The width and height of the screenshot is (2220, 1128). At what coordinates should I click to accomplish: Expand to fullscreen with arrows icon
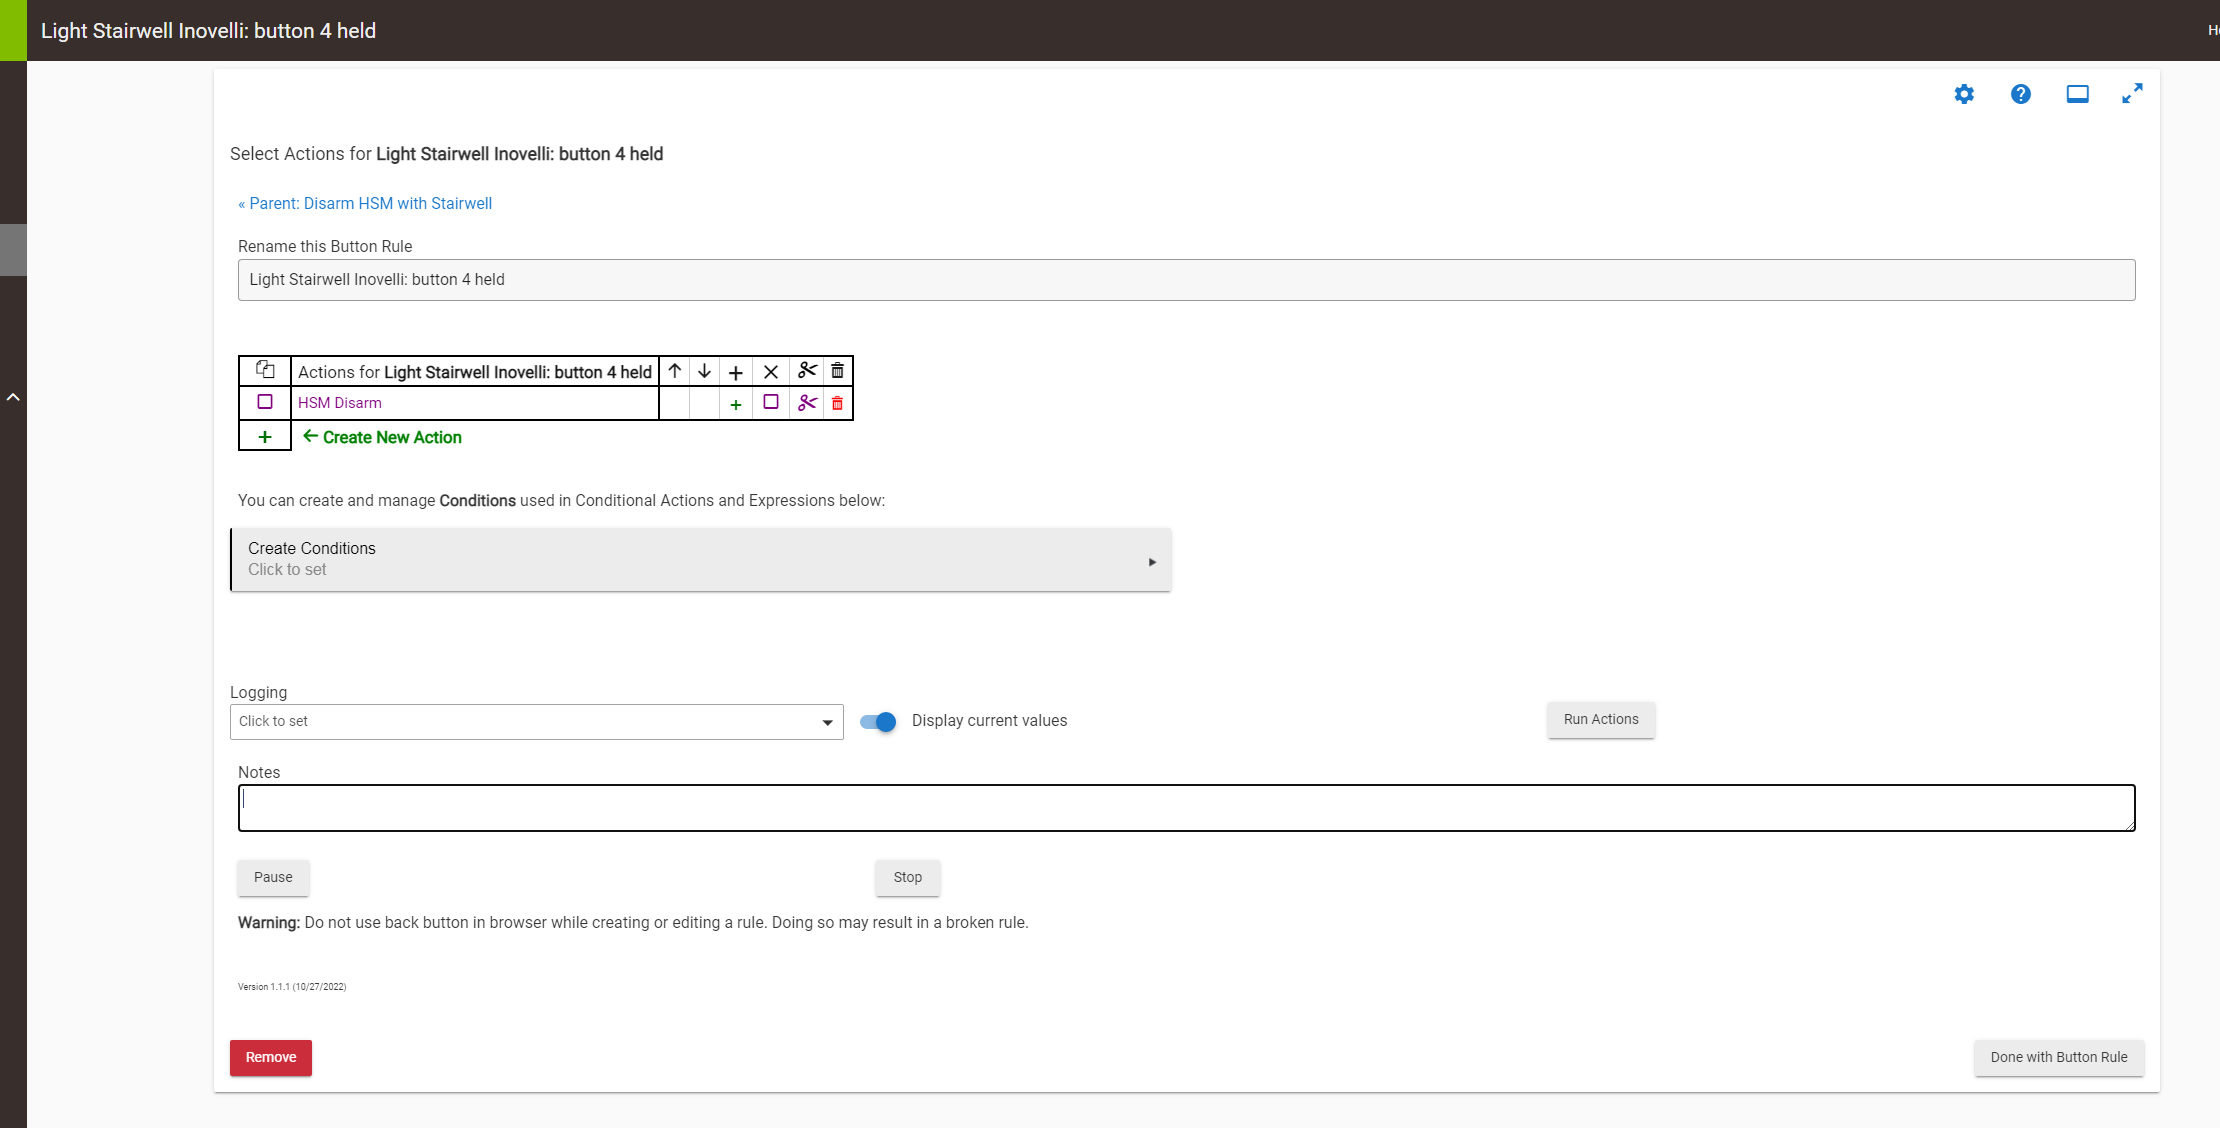coord(2132,94)
